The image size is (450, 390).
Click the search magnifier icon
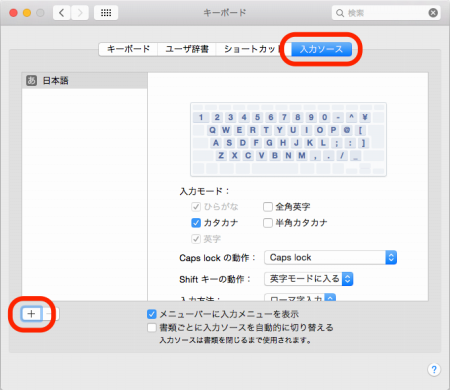click(340, 13)
